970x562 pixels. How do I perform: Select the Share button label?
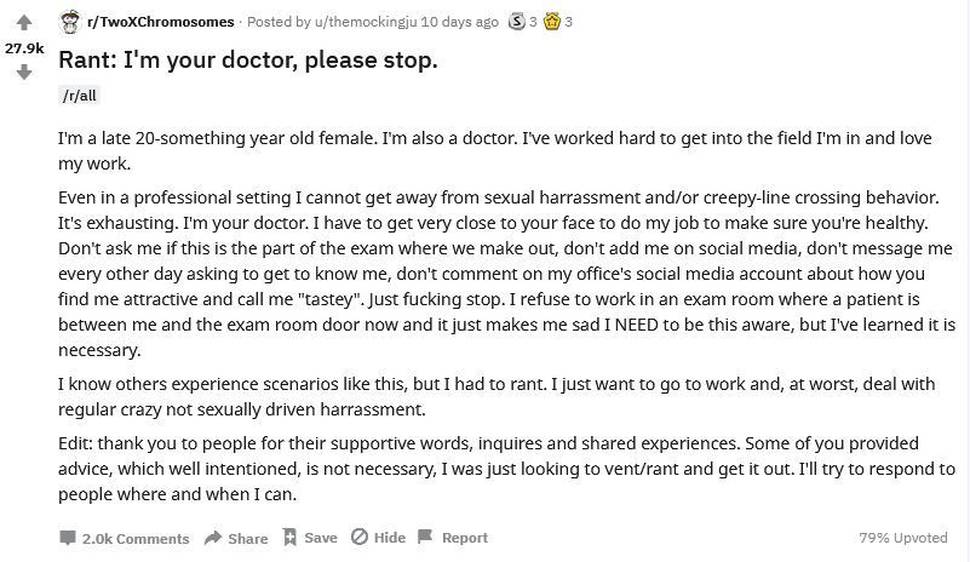point(247,538)
